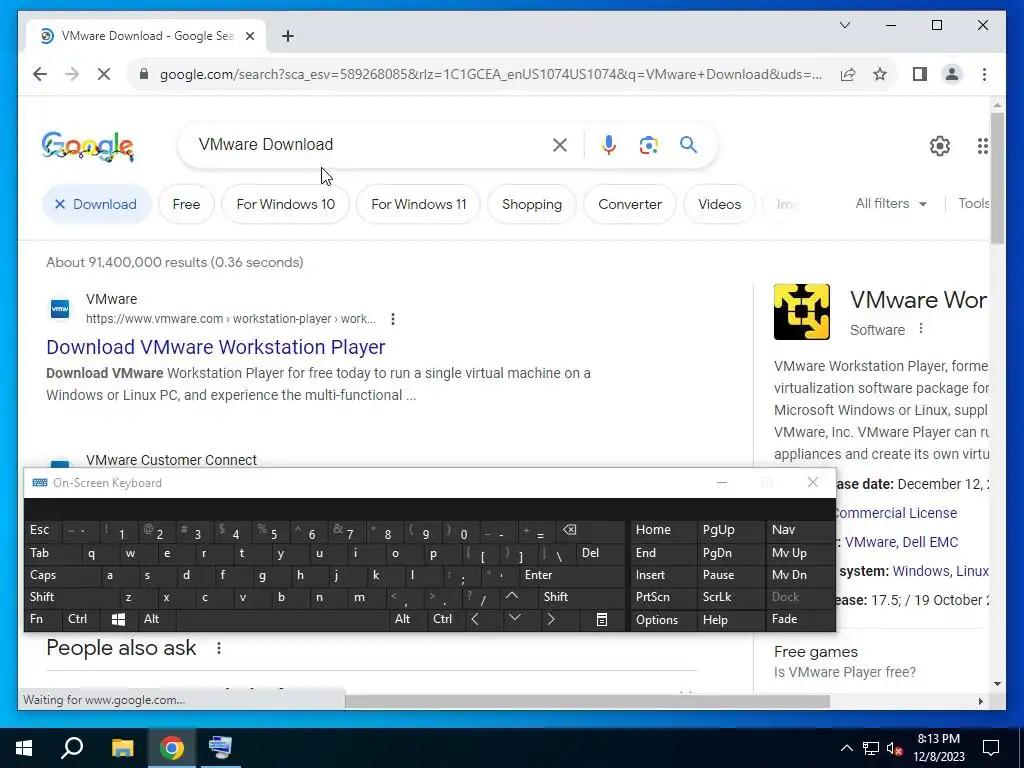The height and width of the screenshot is (768, 1024).
Task: Expand the All filters dropdown
Action: [x=891, y=204]
